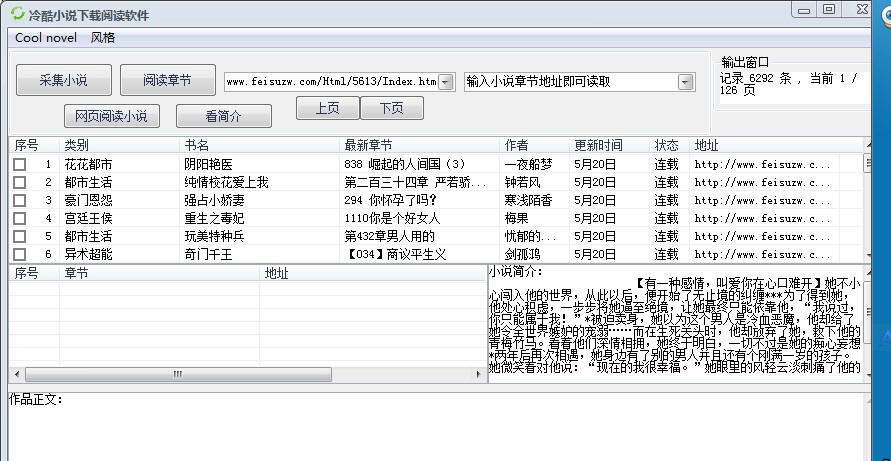Click the 小说简介 description text box
Screen dimensions: 891x461
point(675,325)
